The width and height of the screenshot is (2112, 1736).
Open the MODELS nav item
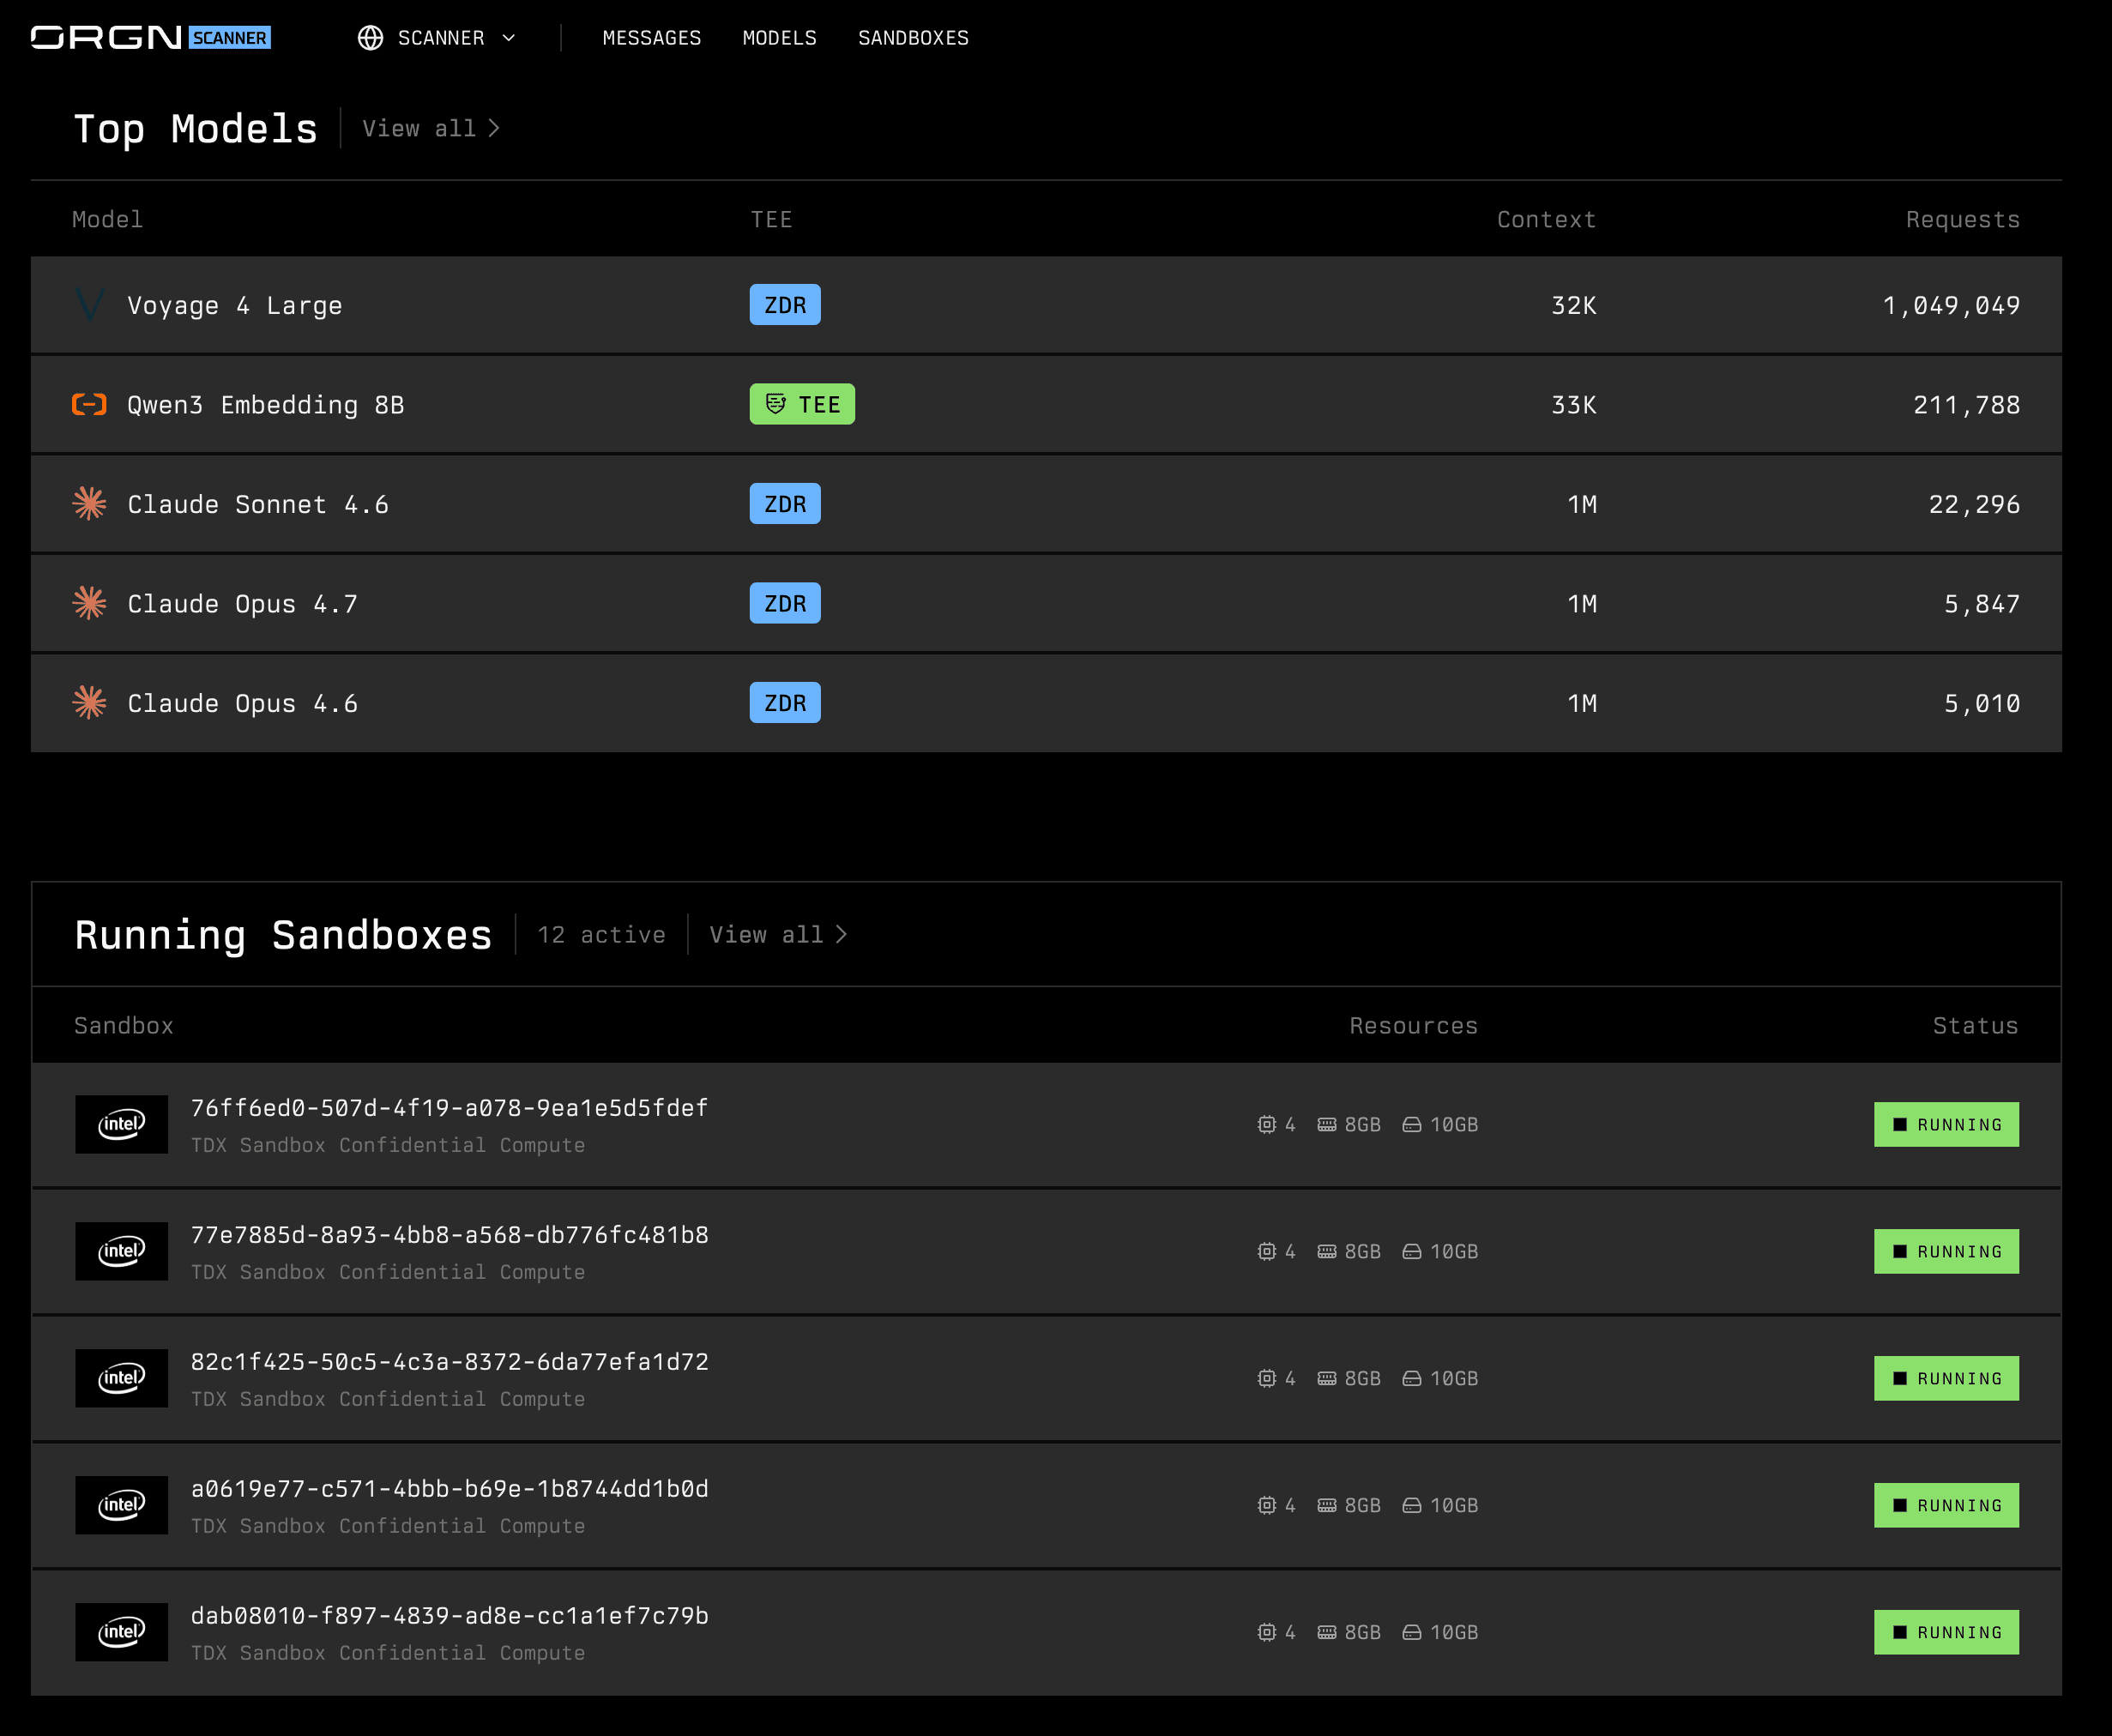click(x=780, y=38)
